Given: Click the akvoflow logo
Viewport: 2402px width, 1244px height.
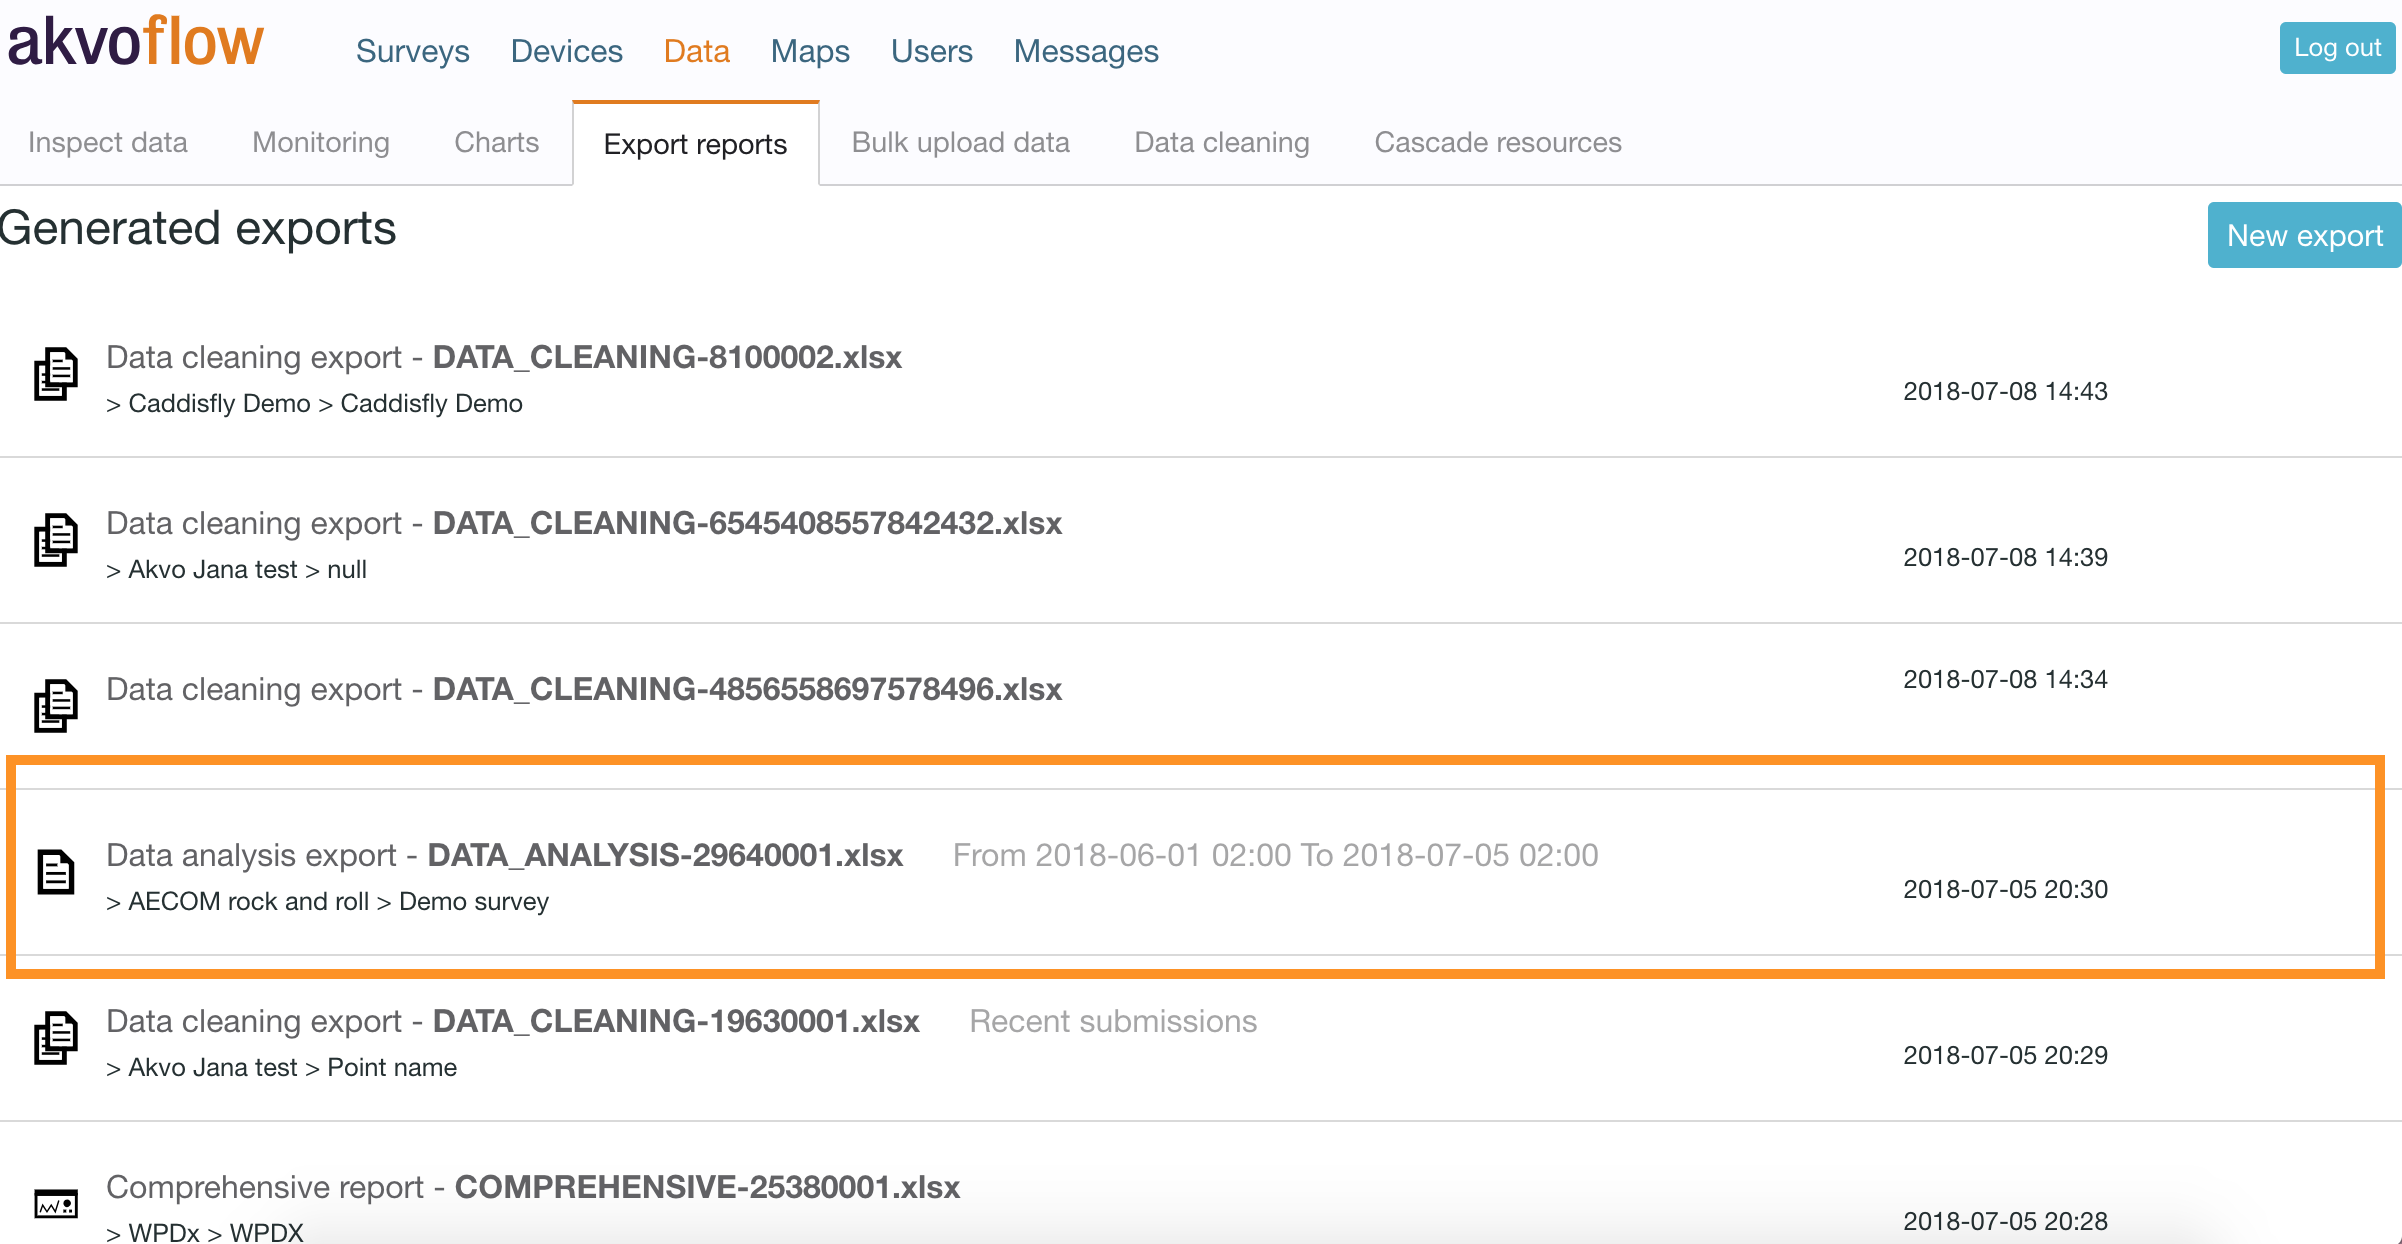Looking at the screenshot, I should pos(135,42).
